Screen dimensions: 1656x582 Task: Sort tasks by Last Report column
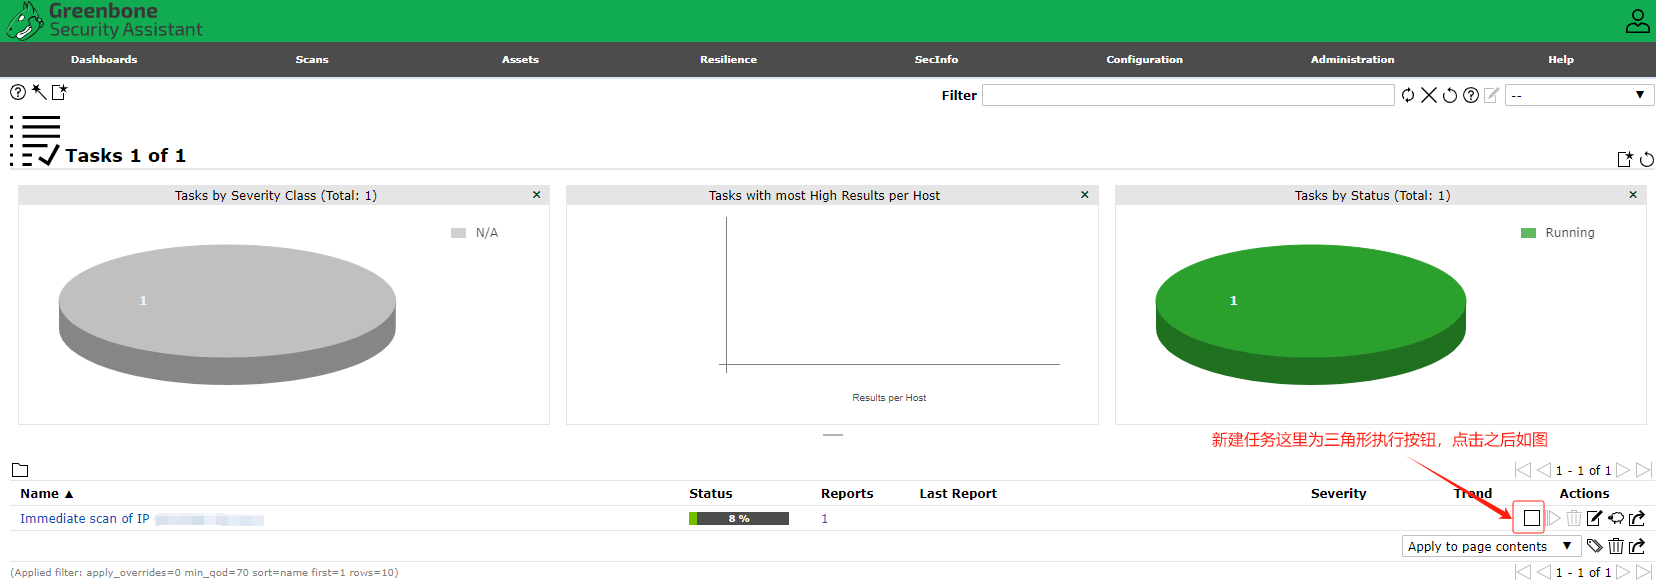[x=958, y=493]
